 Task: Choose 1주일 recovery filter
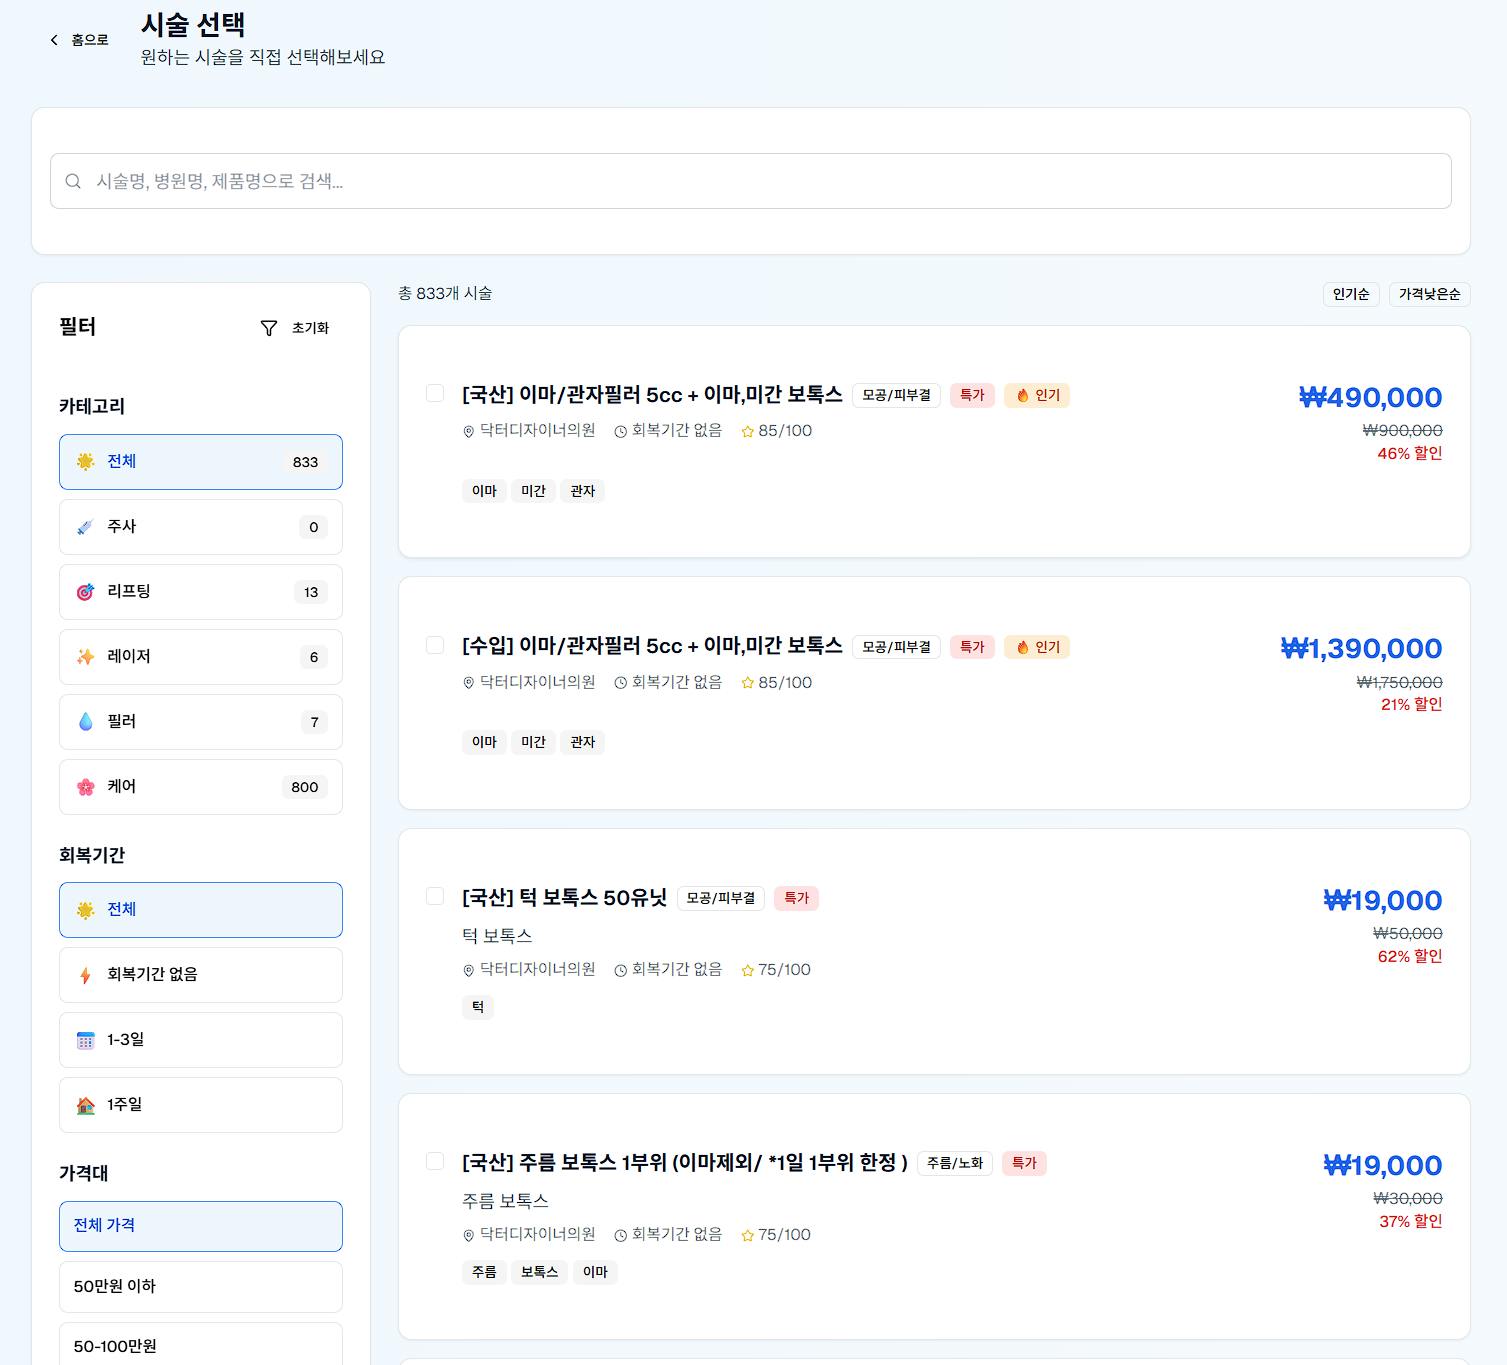point(201,1105)
